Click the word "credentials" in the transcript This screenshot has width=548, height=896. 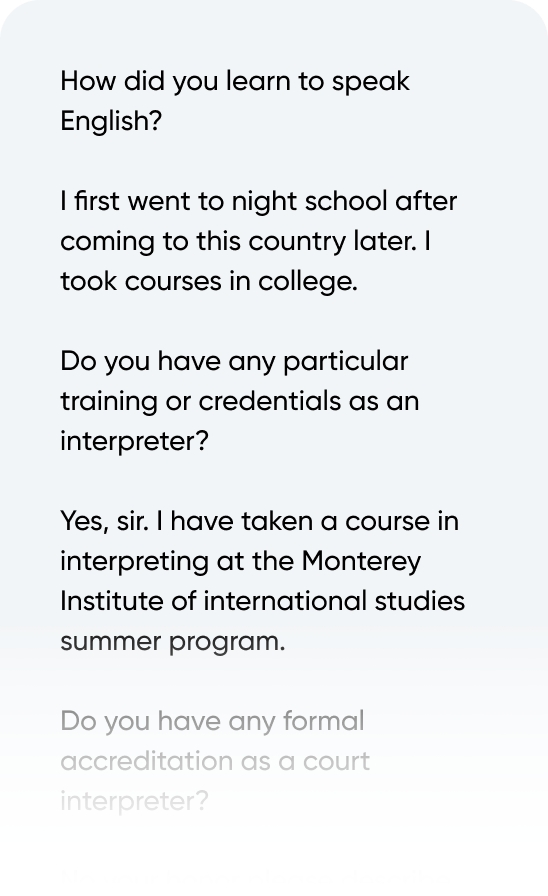point(270,402)
